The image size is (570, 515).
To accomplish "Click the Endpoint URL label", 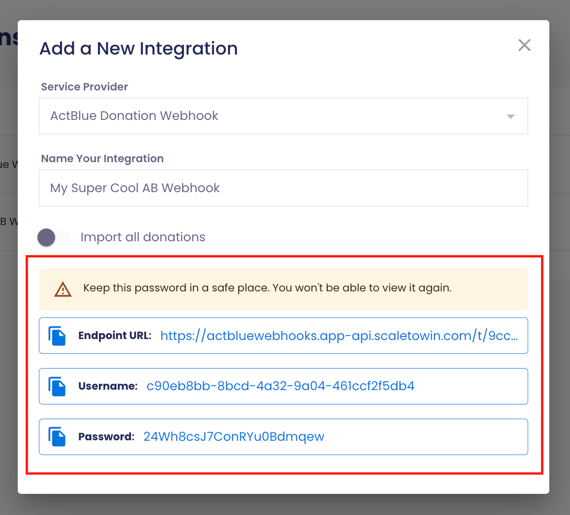I will [115, 335].
